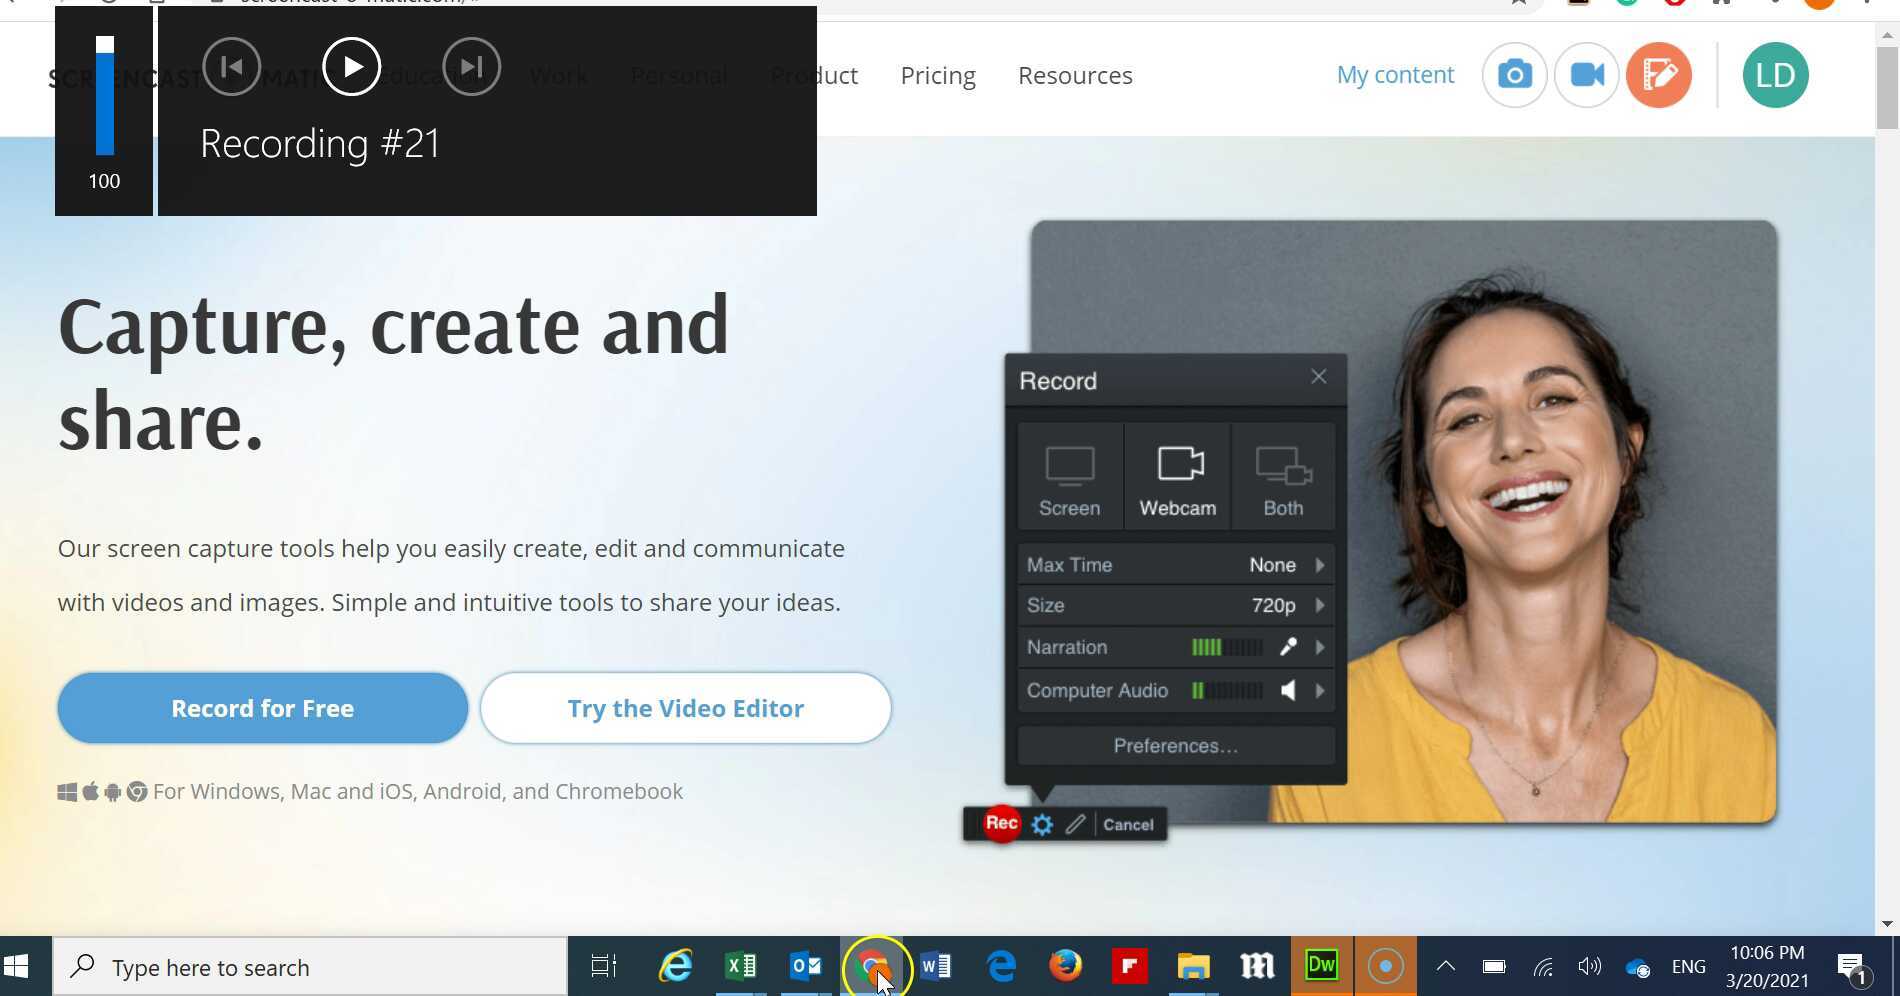The width and height of the screenshot is (1900, 996).
Task: Expand the Narration options arrow
Action: pos(1320,647)
